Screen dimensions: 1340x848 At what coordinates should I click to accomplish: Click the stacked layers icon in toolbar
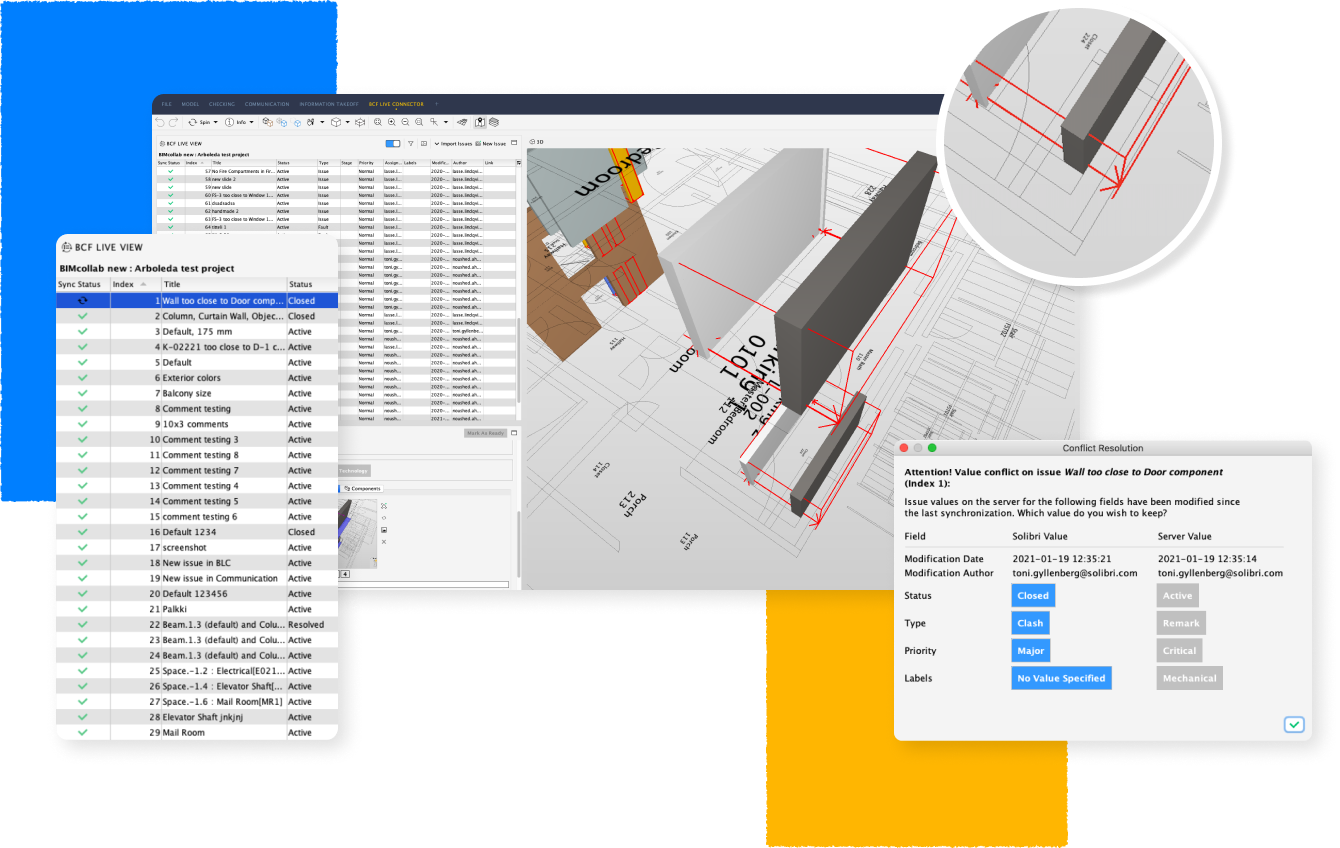coord(494,122)
